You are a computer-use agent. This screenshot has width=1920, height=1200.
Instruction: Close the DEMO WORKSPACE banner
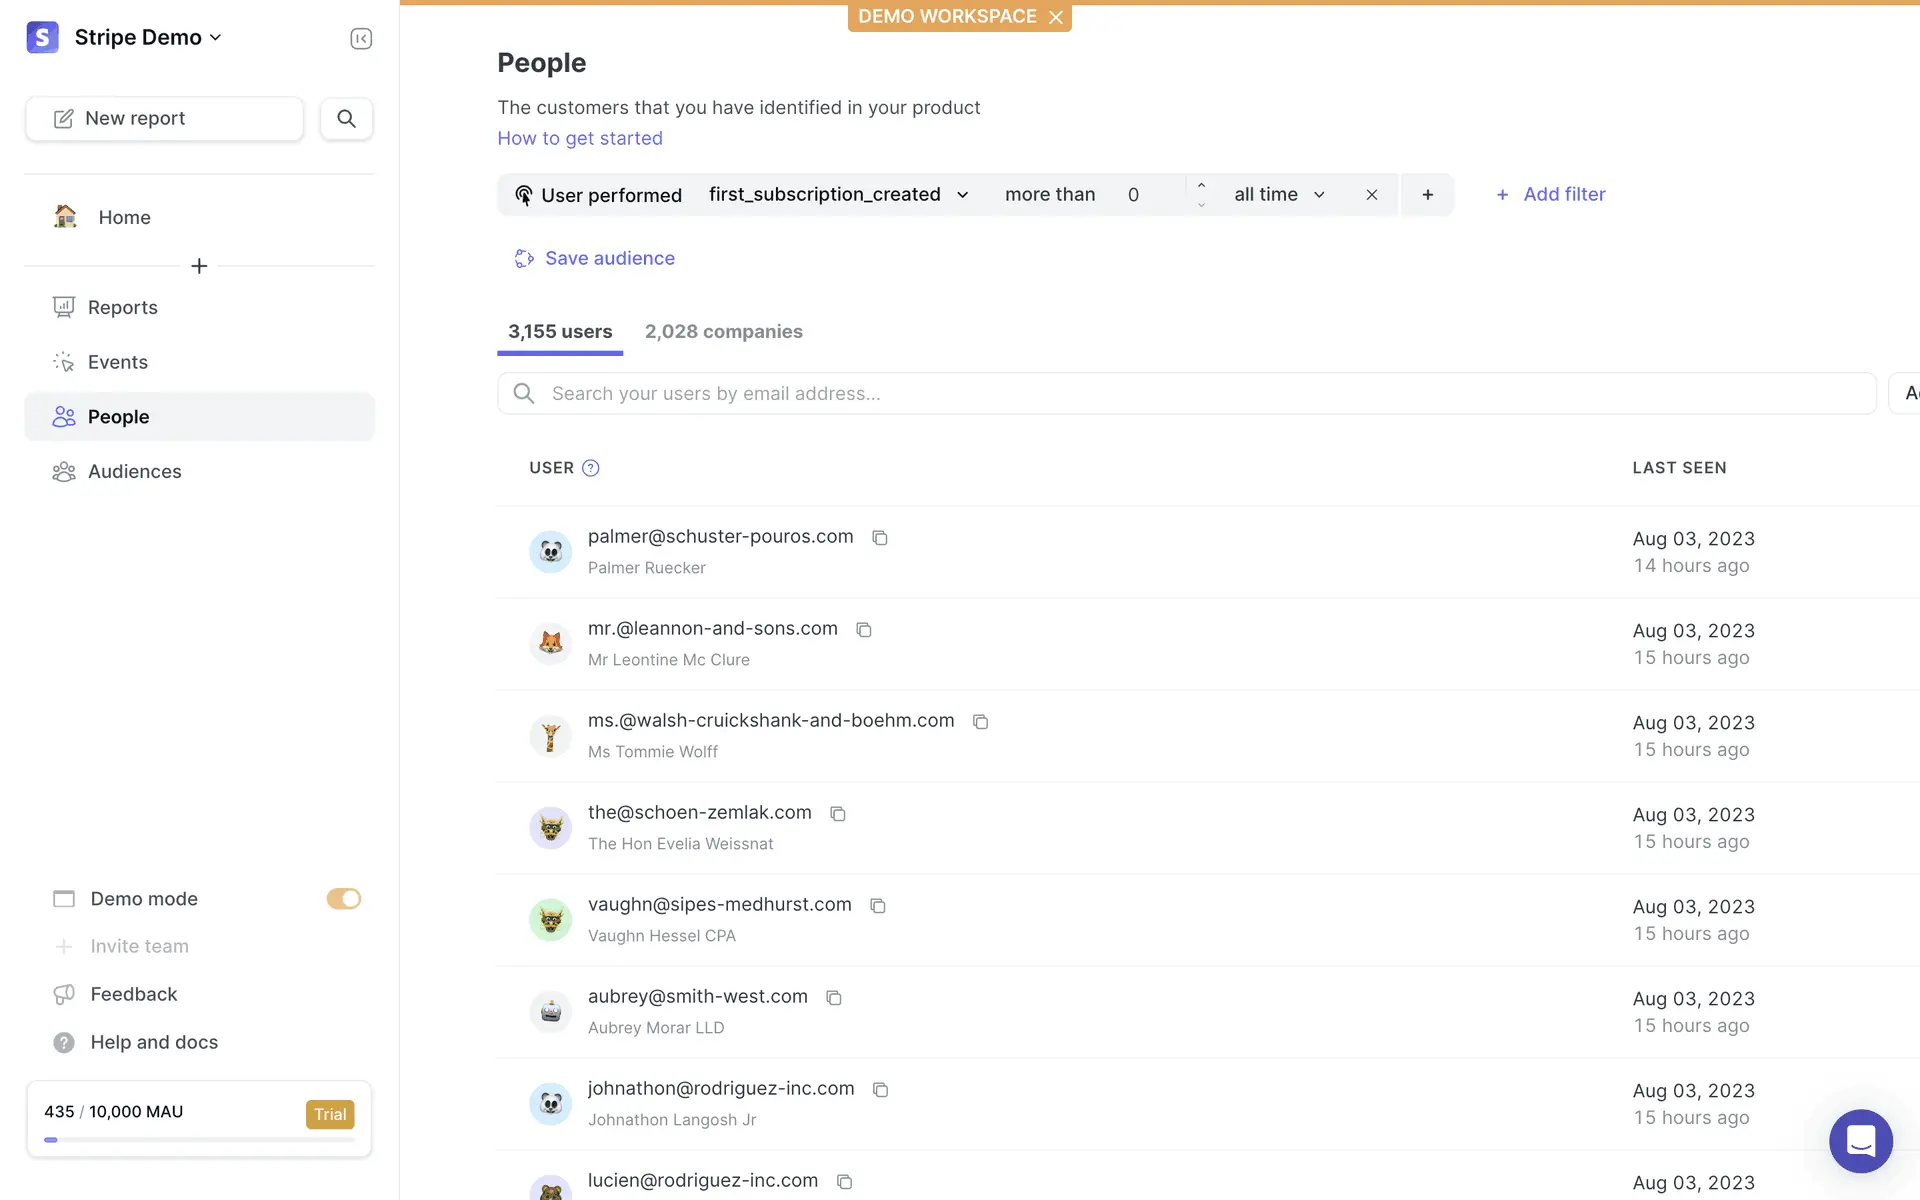1056,17
